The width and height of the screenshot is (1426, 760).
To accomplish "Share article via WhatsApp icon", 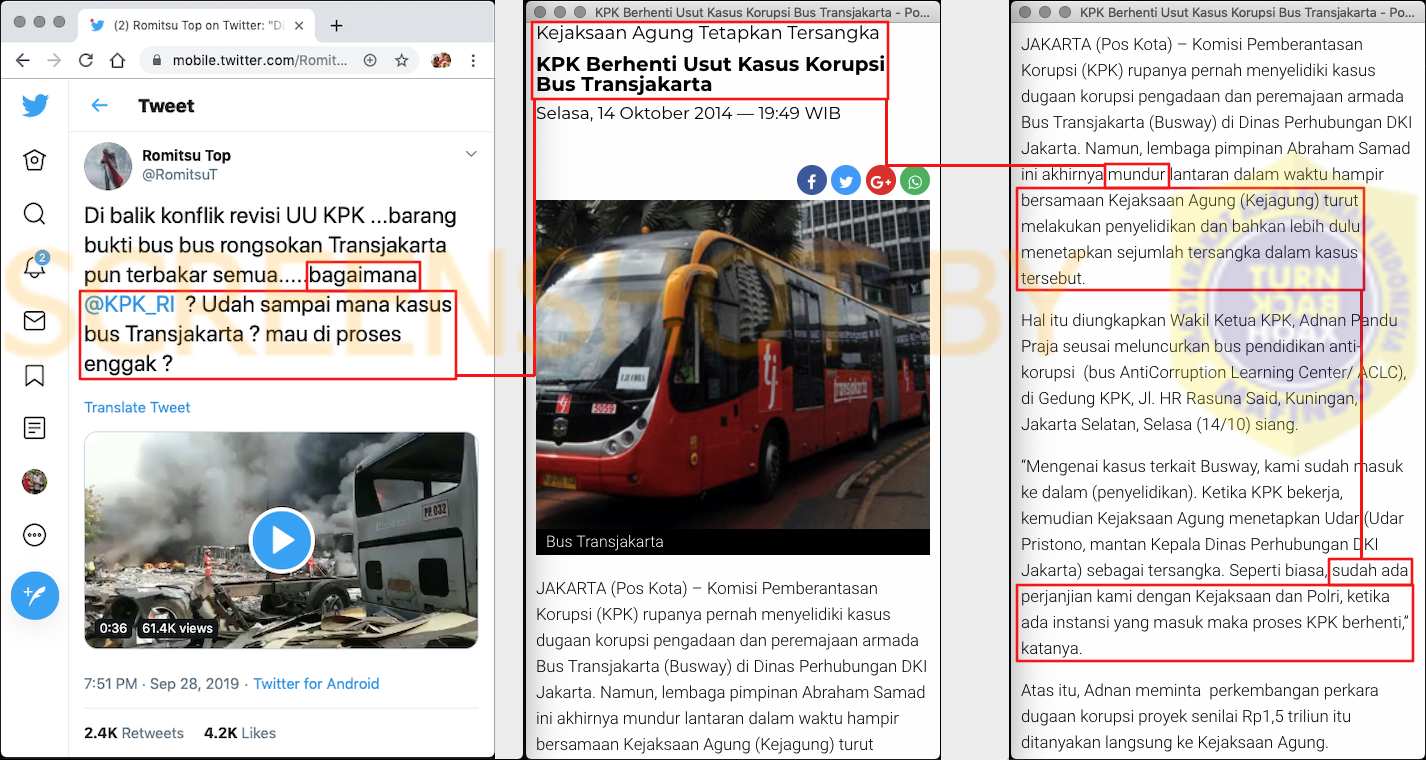I will [914, 181].
